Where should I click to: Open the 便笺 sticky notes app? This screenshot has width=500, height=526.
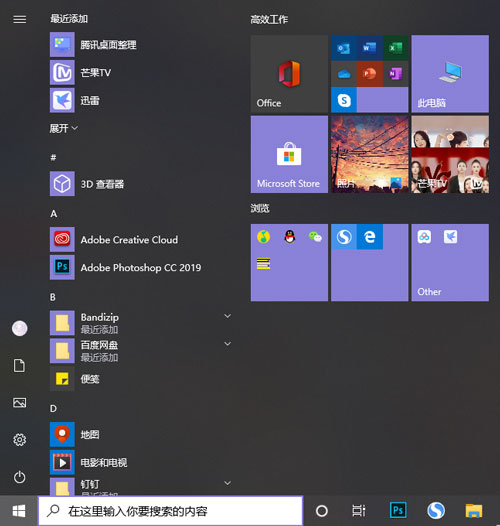coord(139,379)
